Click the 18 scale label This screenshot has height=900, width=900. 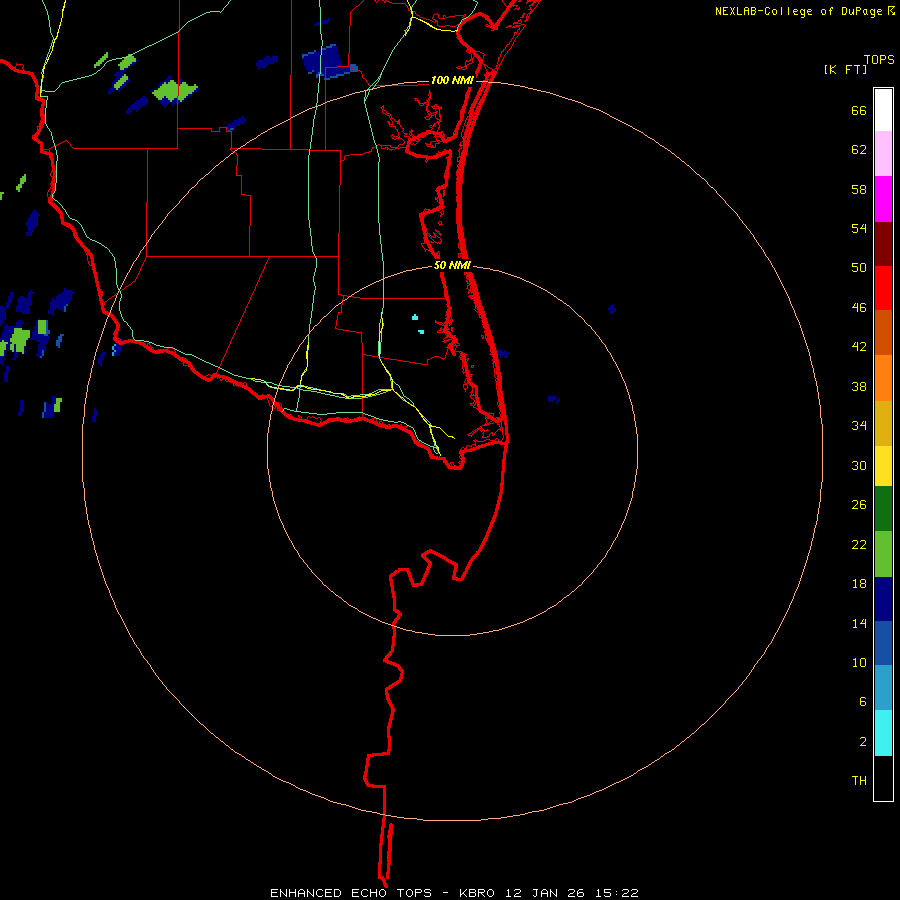coord(859,584)
